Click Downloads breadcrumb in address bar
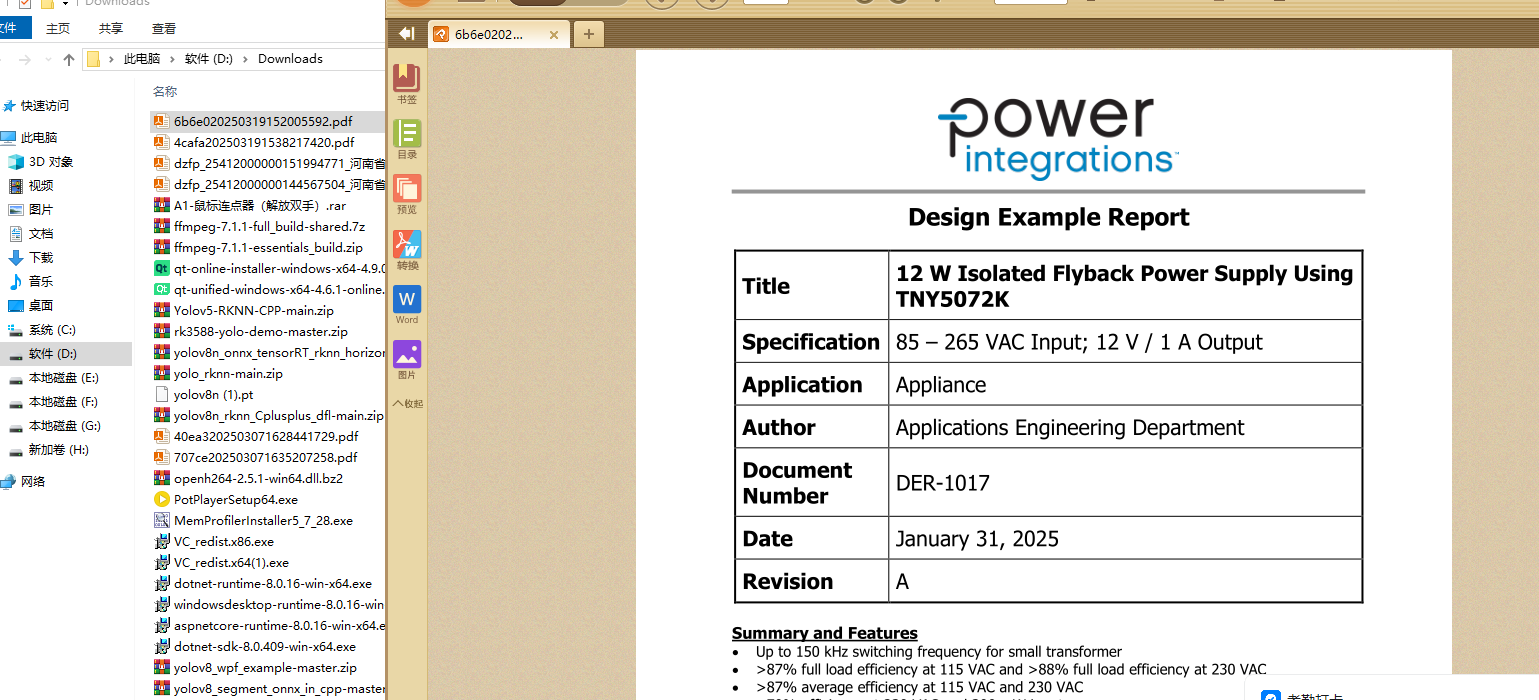 coord(290,59)
